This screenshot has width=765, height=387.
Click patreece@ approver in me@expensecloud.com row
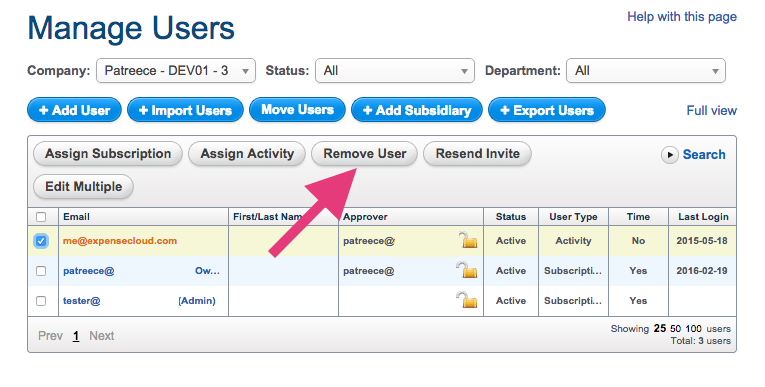[368, 241]
